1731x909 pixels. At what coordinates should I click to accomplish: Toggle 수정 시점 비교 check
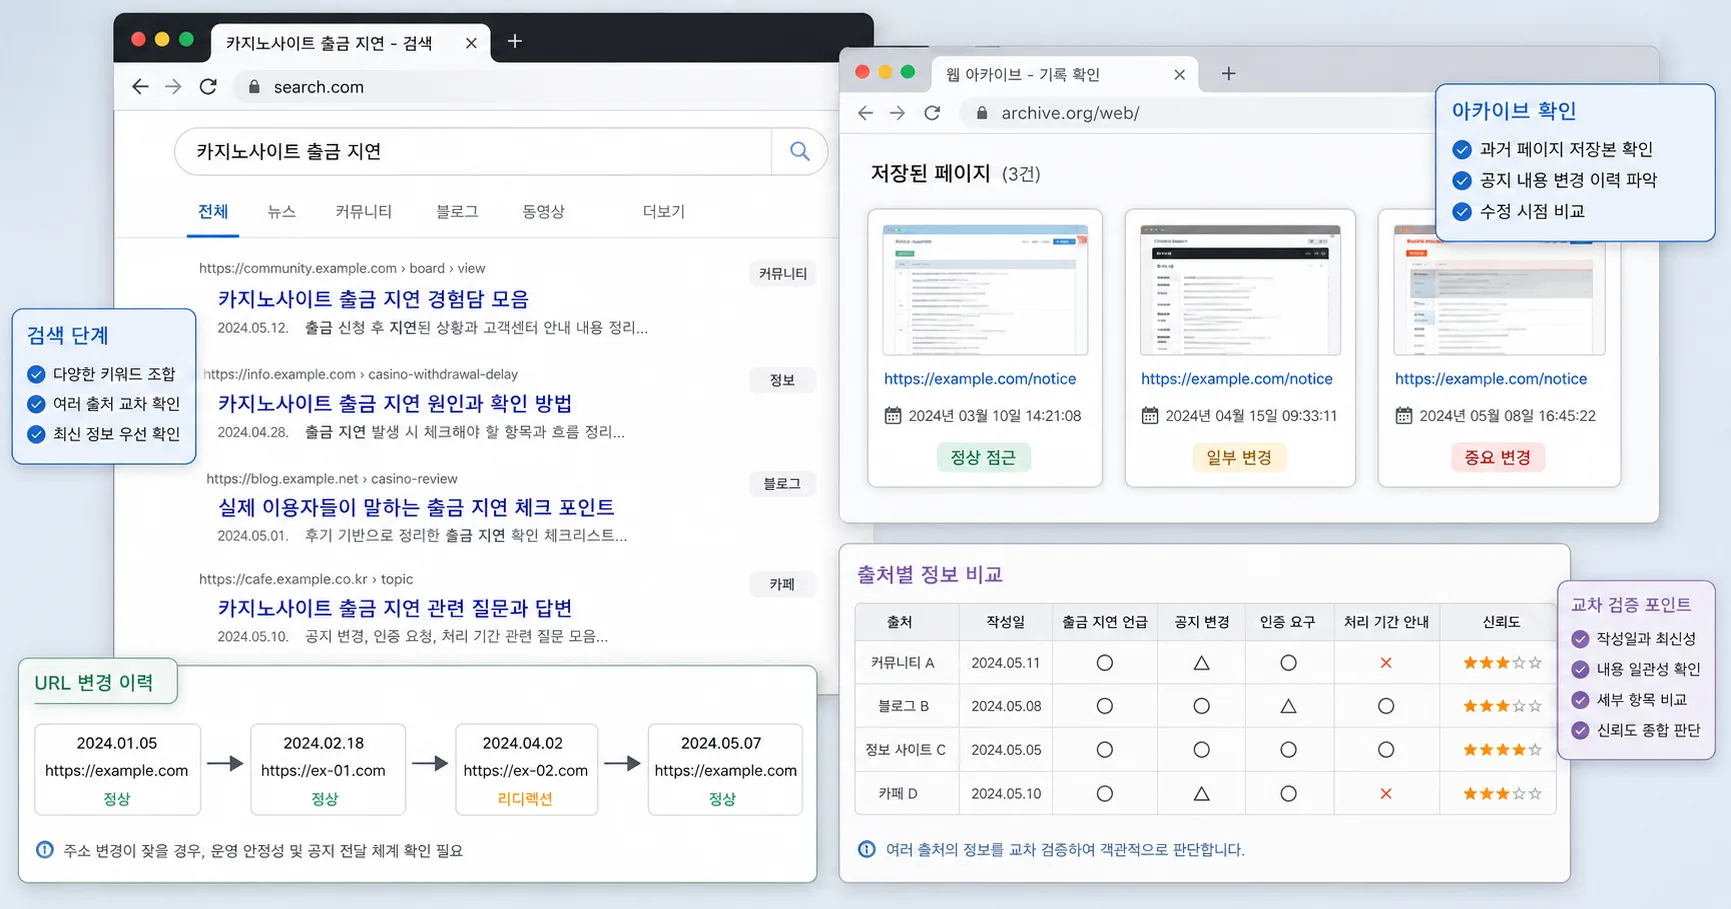pyautogui.click(x=1462, y=212)
